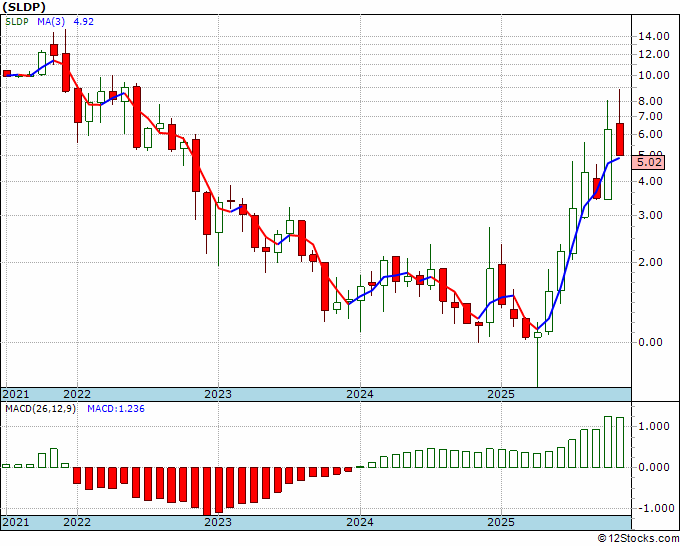Click the 2.00 price axis label
The width and height of the screenshot is (680, 546).
pyautogui.click(x=651, y=262)
